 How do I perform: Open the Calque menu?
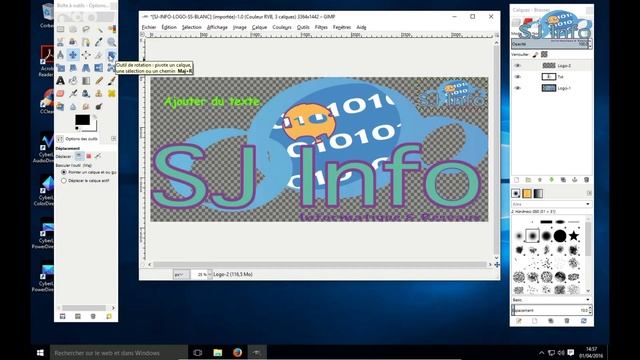tap(259, 27)
